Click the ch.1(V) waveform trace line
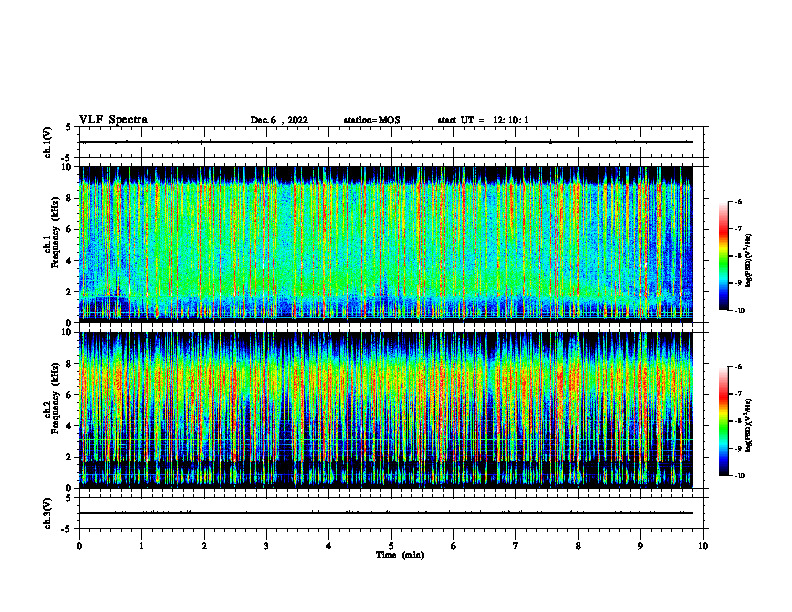Image resolution: width=792 pixels, height=612 pixels. click(x=386, y=142)
